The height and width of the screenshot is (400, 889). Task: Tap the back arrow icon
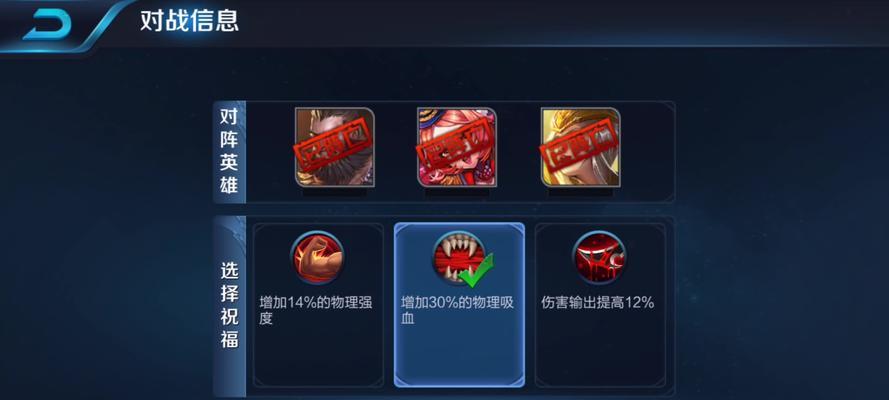47,24
